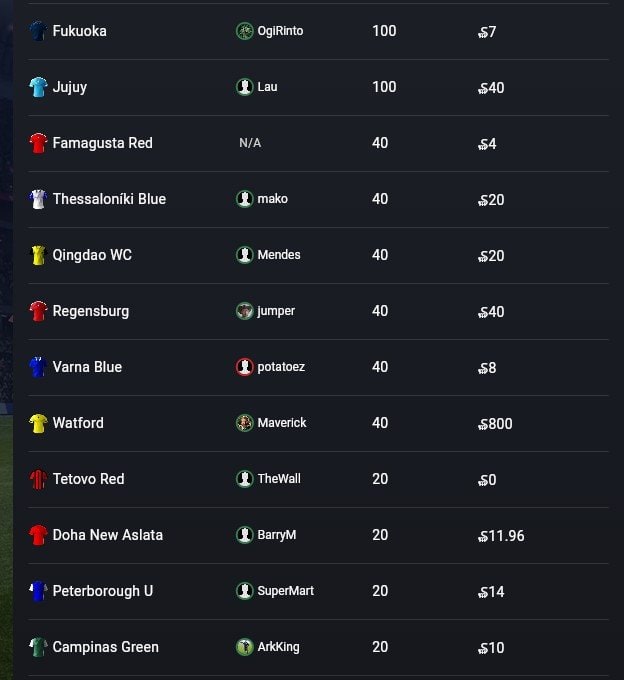624x680 pixels.
Task: Click the Watford 800 price value
Action: (496, 424)
